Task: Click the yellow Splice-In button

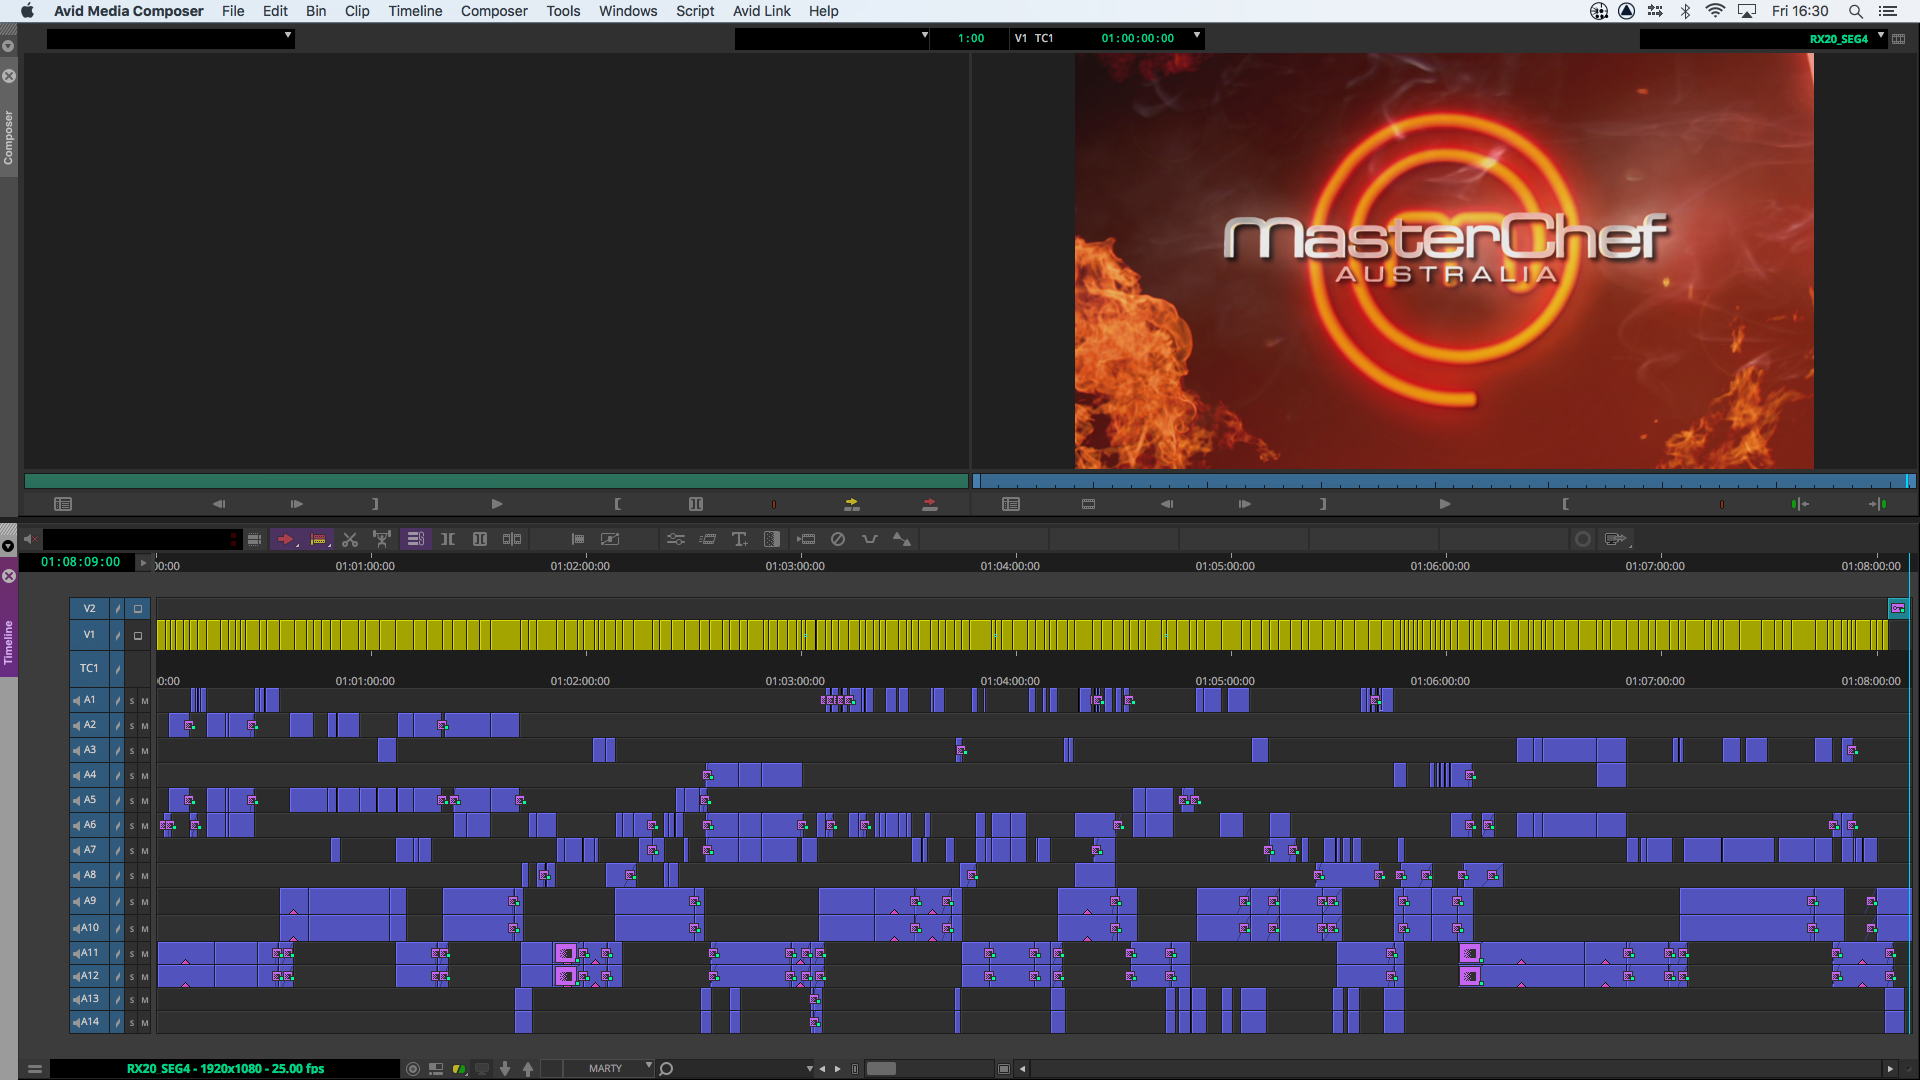Action: click(x=852, y=504)
